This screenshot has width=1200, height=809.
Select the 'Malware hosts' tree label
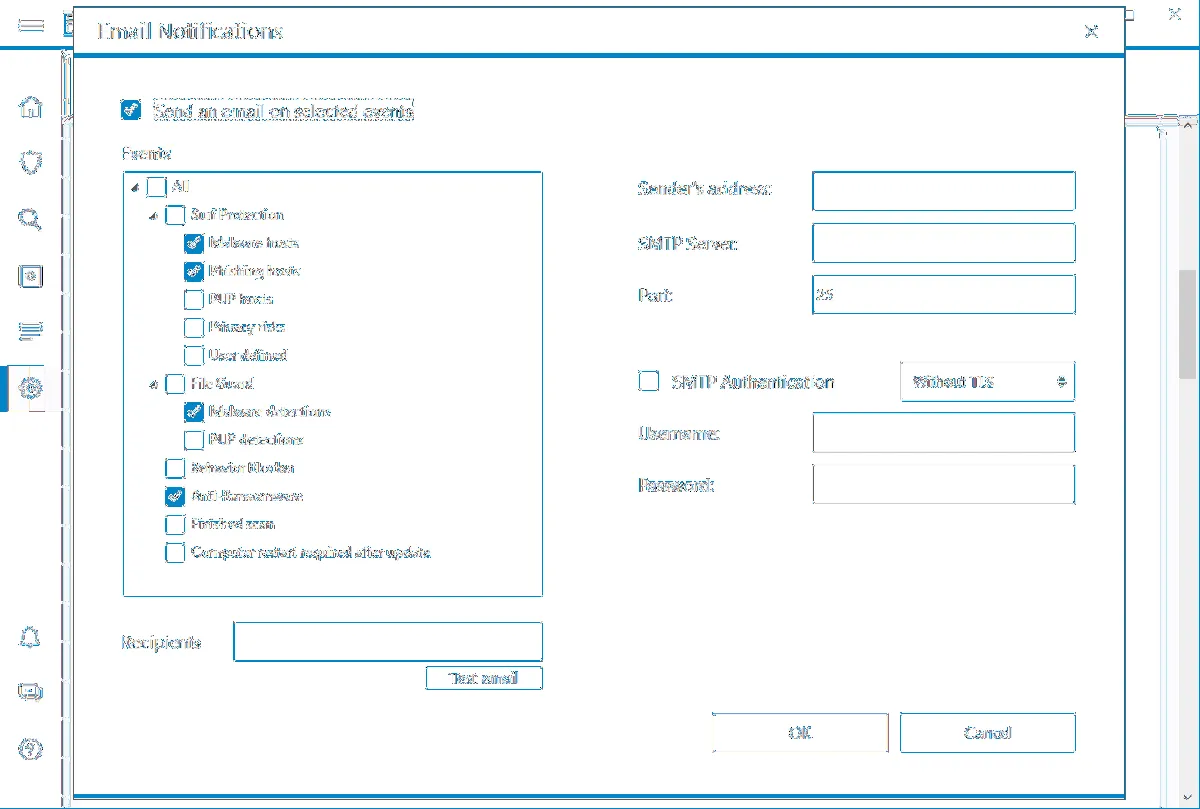tap(254, 243)
